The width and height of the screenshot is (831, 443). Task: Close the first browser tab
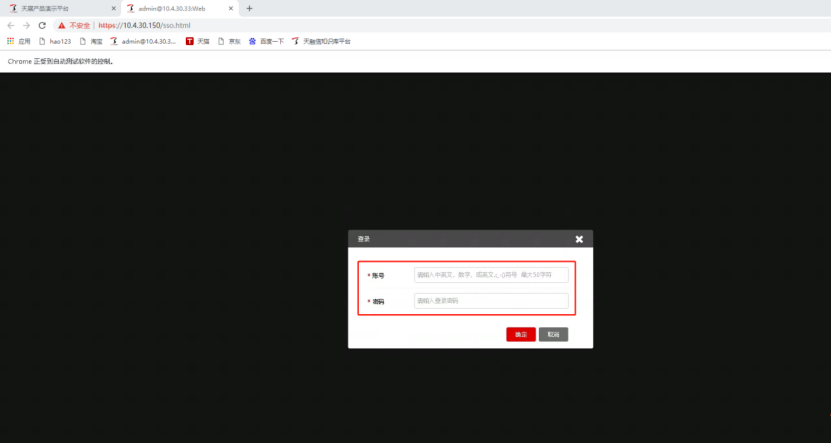112,8
